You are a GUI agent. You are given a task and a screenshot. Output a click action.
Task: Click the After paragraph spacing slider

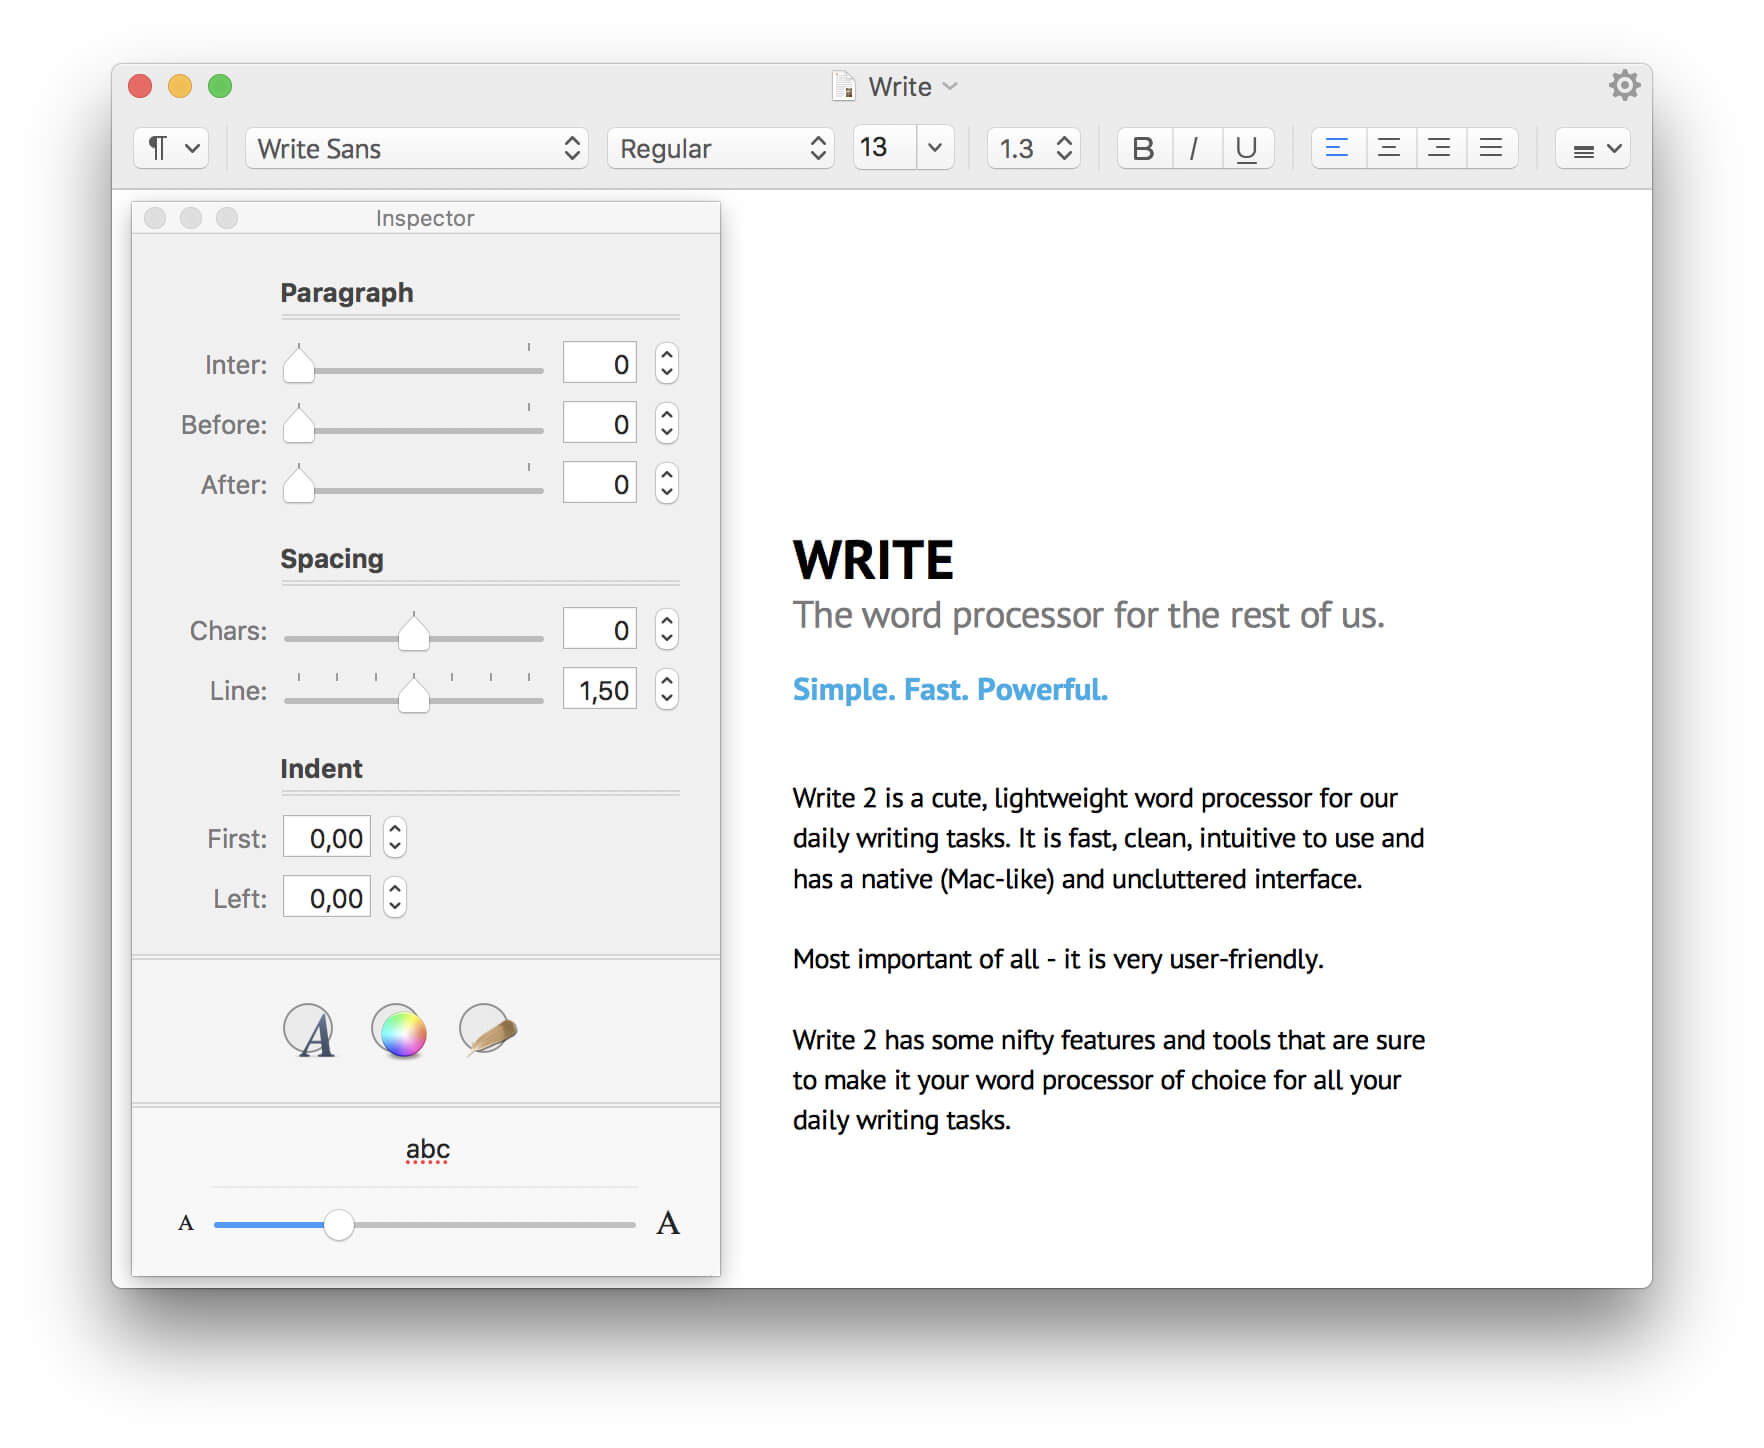(414, 485)
